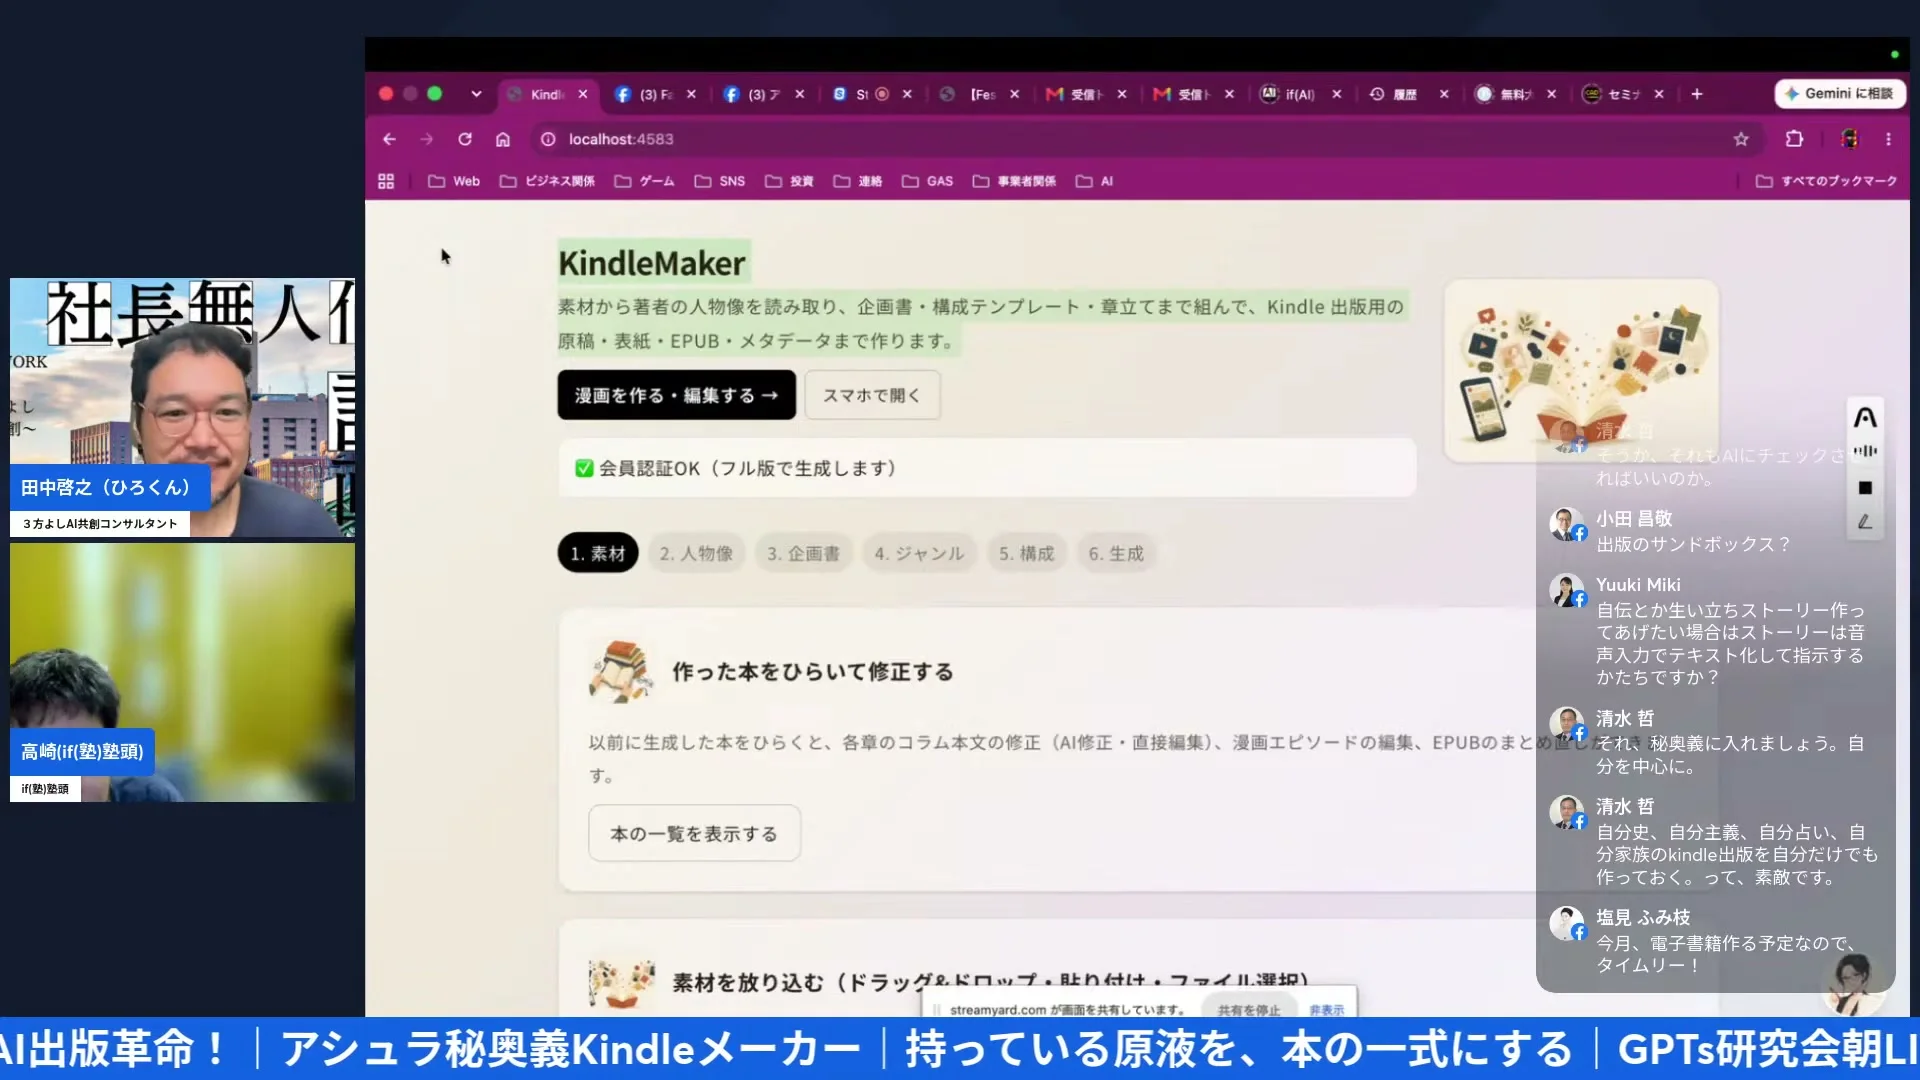Click 塩見 ふみ枝's profile picture in chat
The height and width of the screenshot is (1080, 1920).
[1567, 923]
